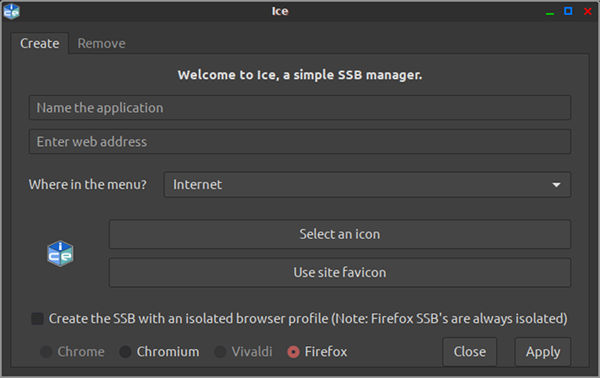Select the Chromium radio button
The width and height of the screenshot is (600, 378).
(125, 352)
